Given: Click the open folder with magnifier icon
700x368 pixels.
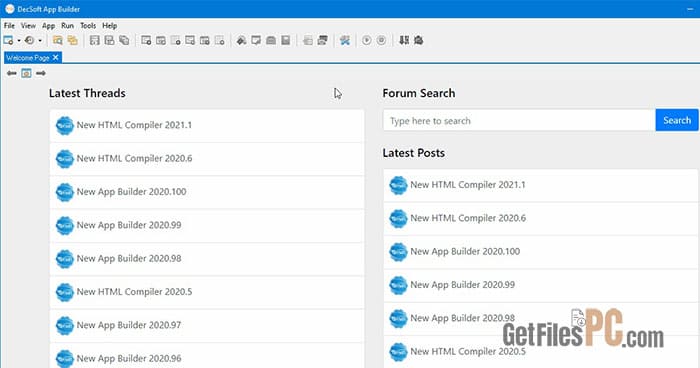Looking at the screenshot, I should pos(58,40).
